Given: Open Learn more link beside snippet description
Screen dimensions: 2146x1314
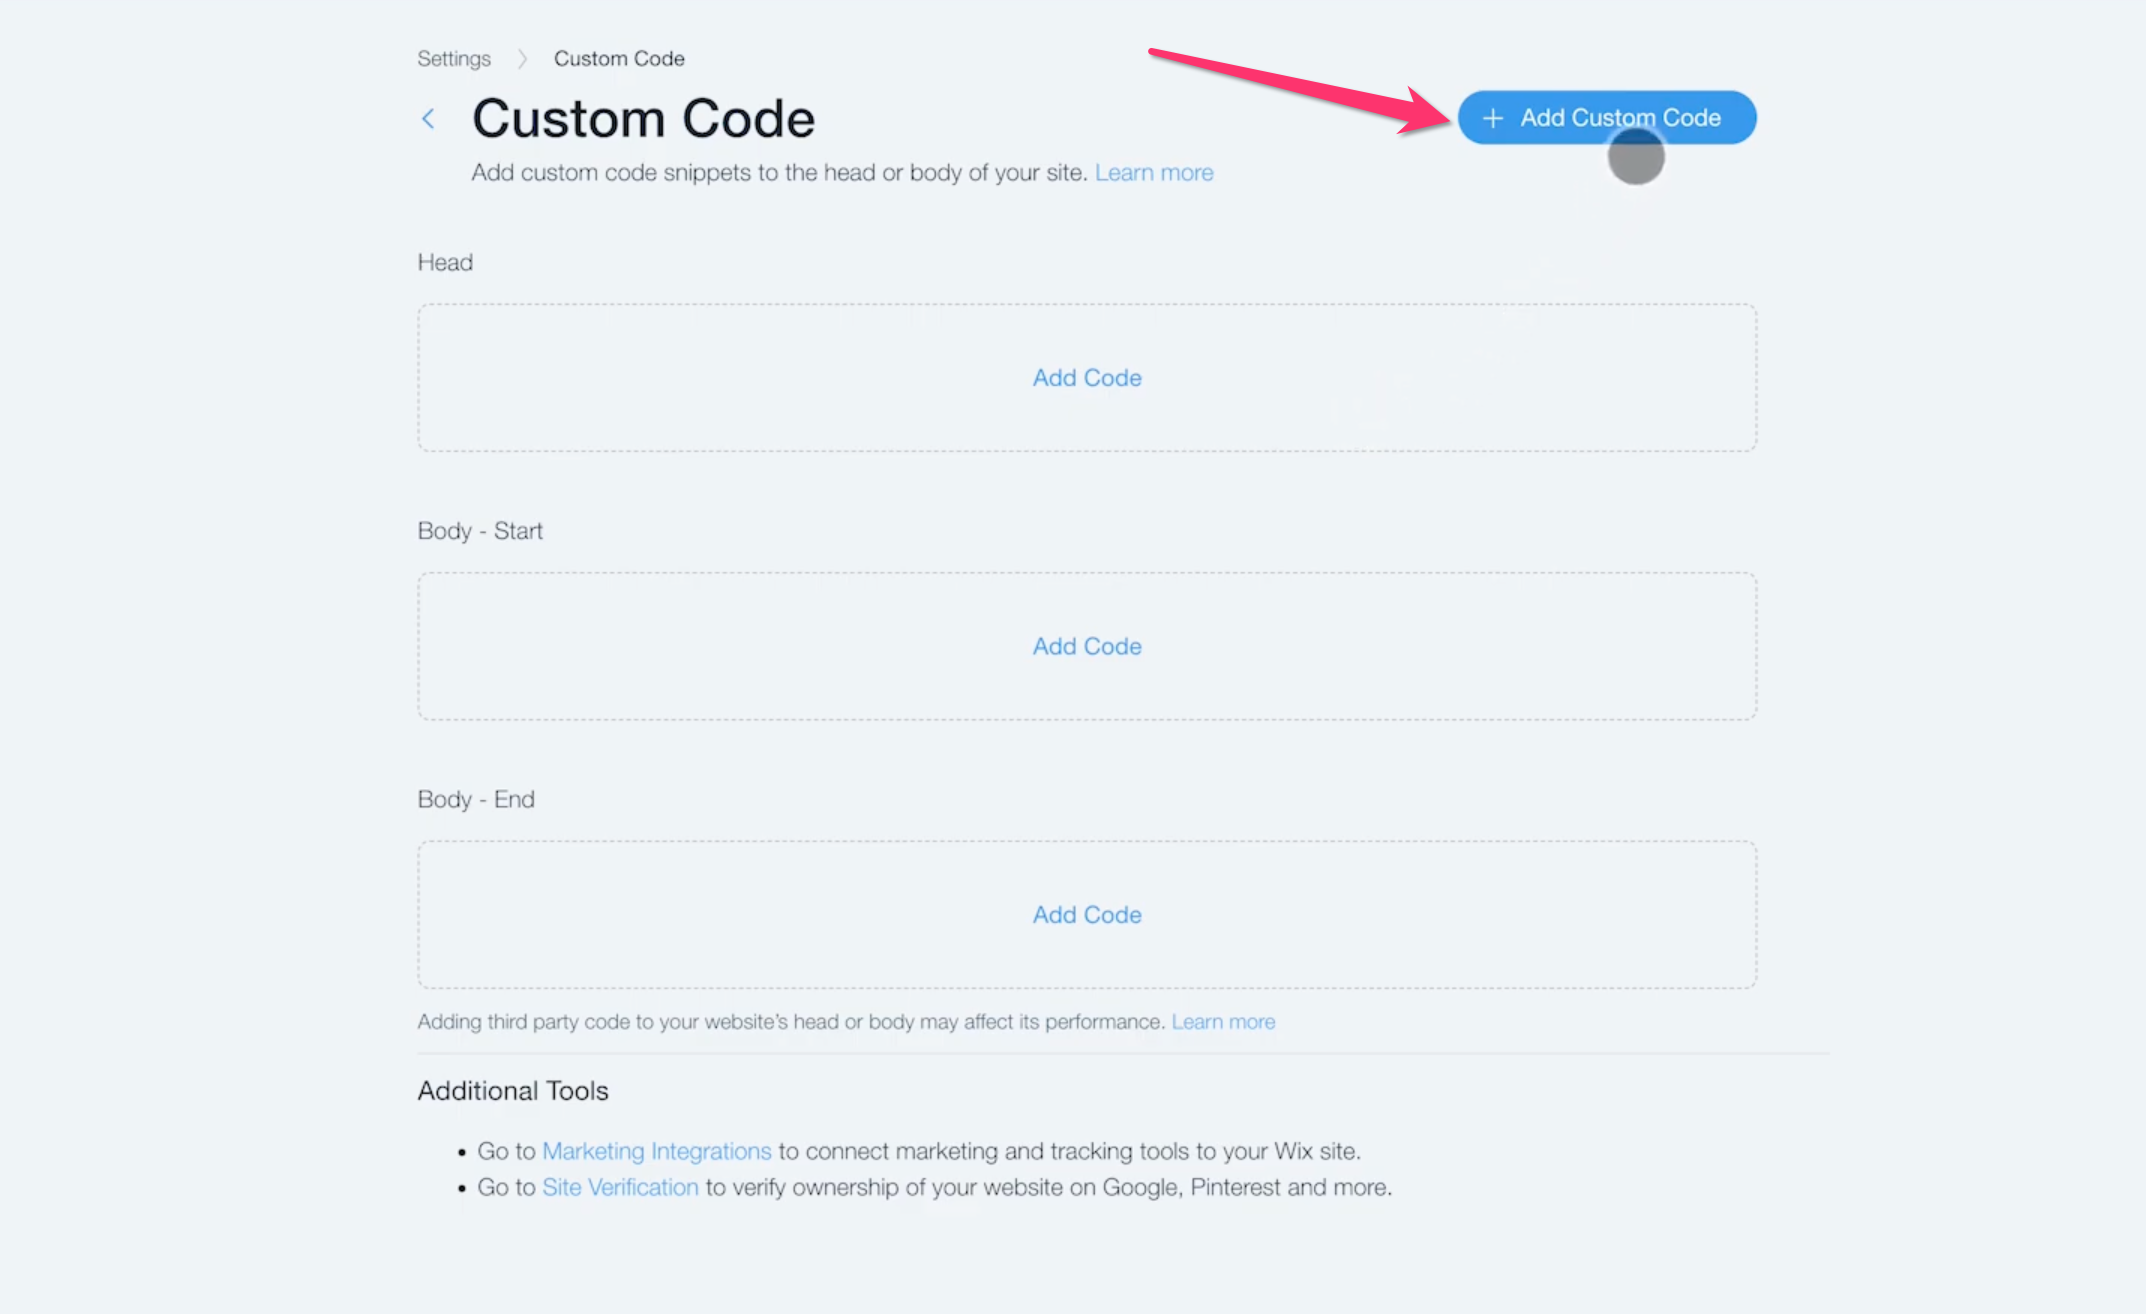Looking at the screenshot, I should (1153, 173).
